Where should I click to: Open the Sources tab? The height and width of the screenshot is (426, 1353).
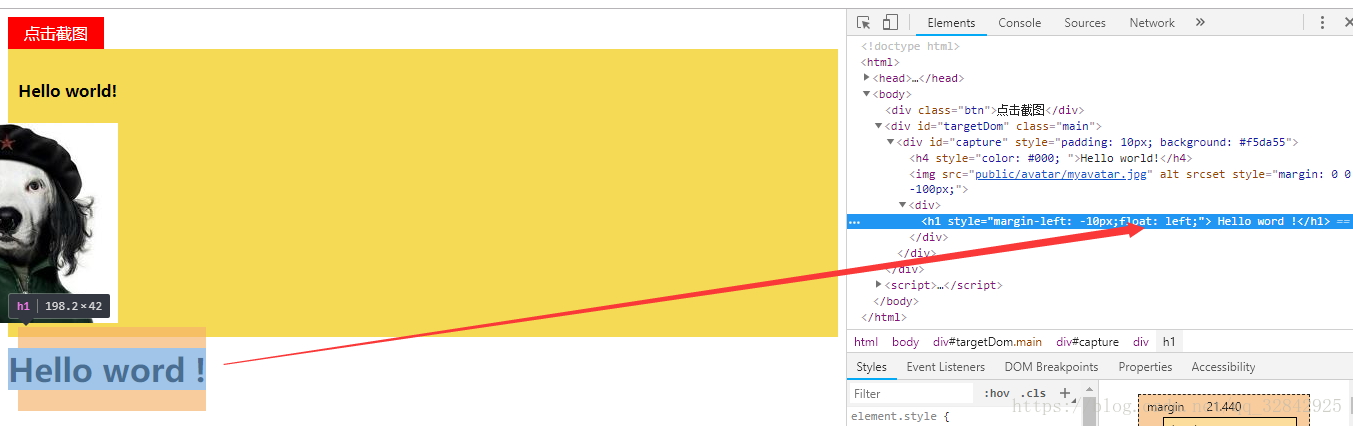(1085, 23)
